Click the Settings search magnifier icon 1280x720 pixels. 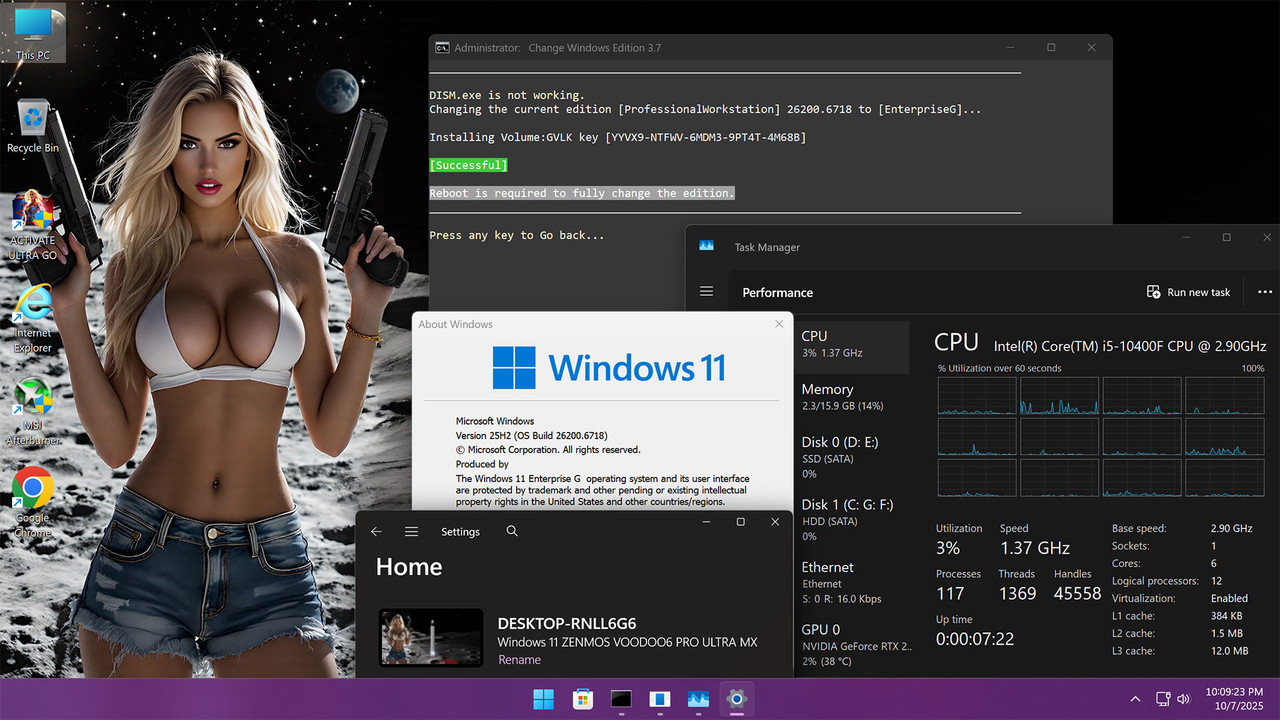[x=512, y=532]
